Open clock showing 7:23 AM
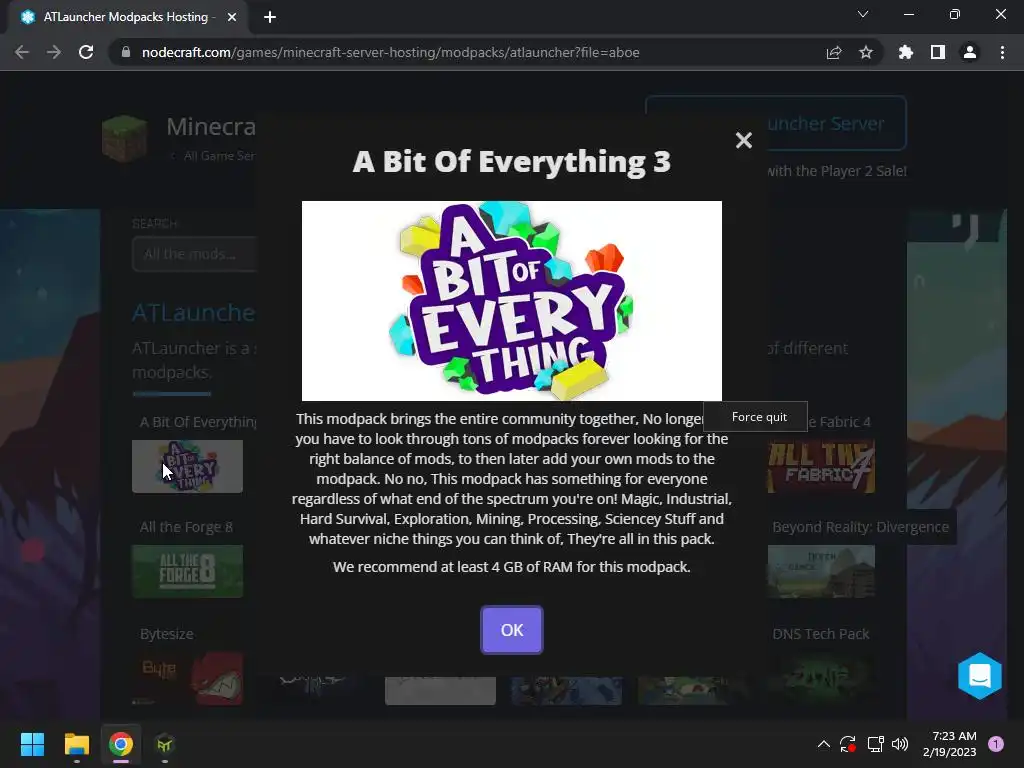 (950, 744)
